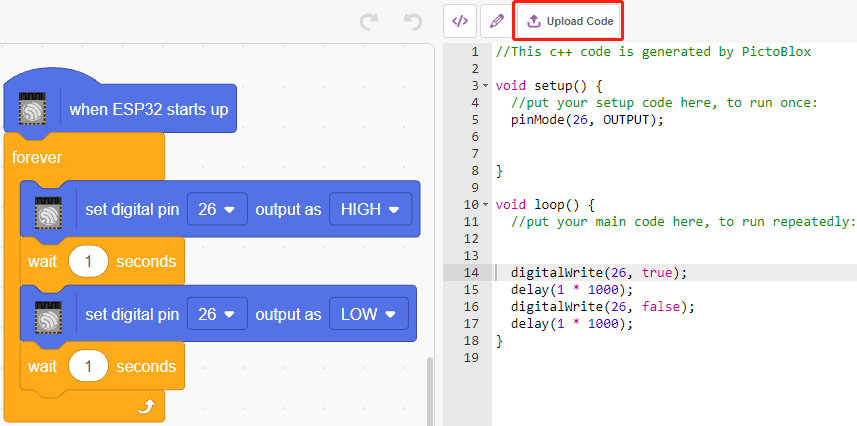Click the second 'wait' block label
Image resolution: width=857 pixels, height=426 pixels.
(x=43, y=366)
